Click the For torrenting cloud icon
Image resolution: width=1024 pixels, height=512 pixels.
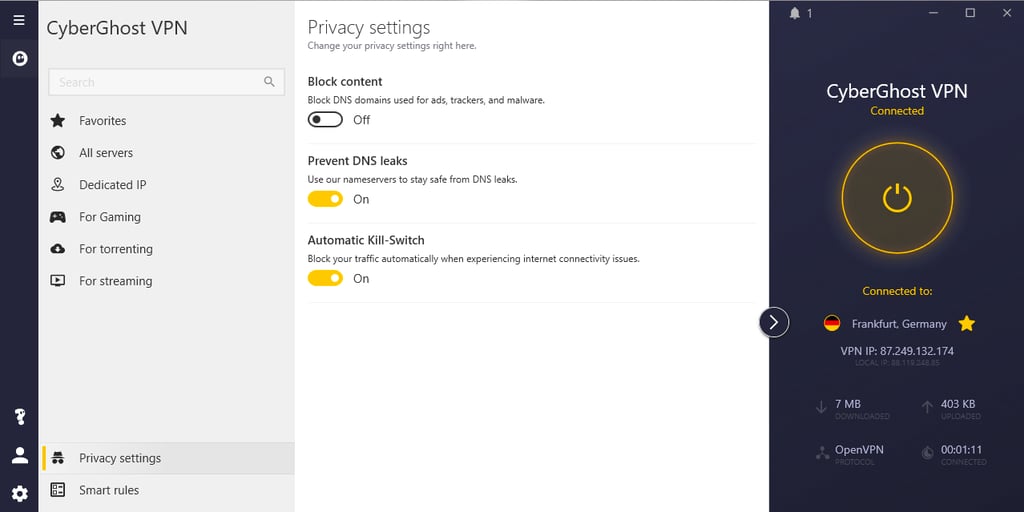(57, 249)
